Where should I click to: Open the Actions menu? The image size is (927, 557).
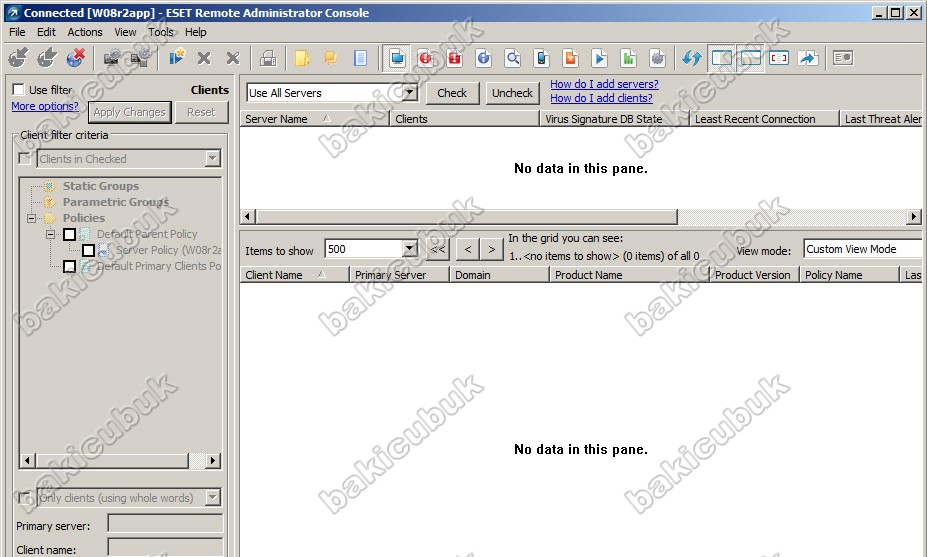[85, 32]
